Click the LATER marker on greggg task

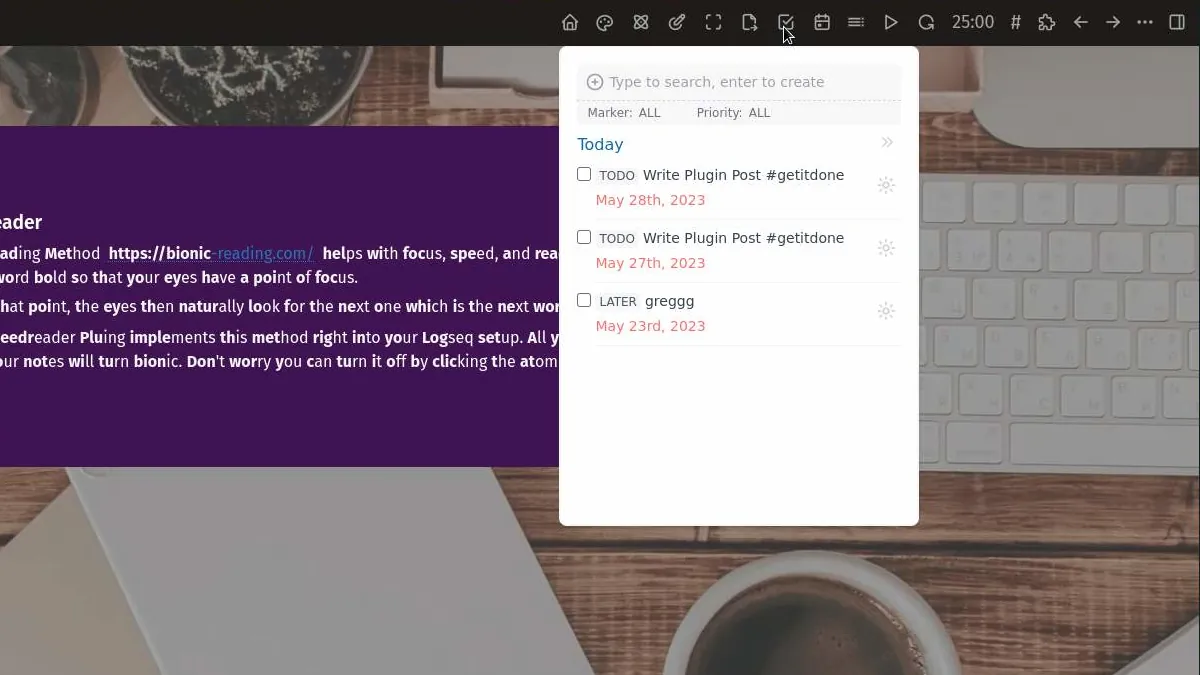click(x=618, y=301)
